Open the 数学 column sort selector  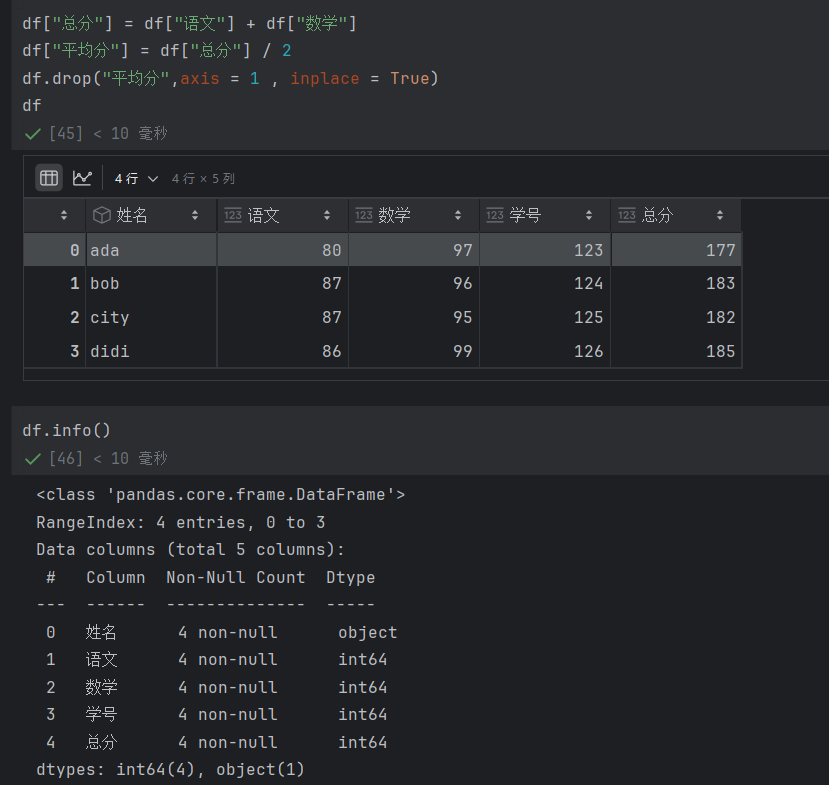(458, 214)
